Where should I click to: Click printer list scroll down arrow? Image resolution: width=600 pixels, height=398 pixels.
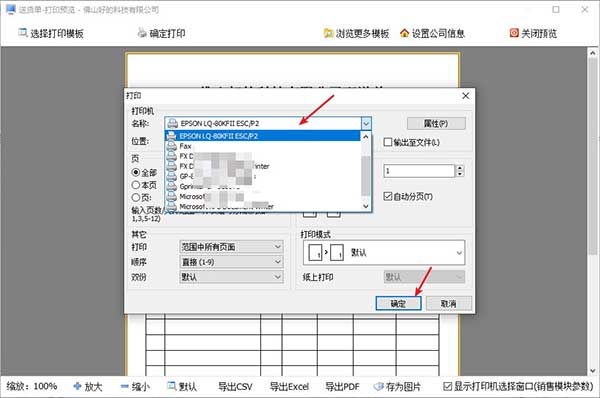click(366, 206)
